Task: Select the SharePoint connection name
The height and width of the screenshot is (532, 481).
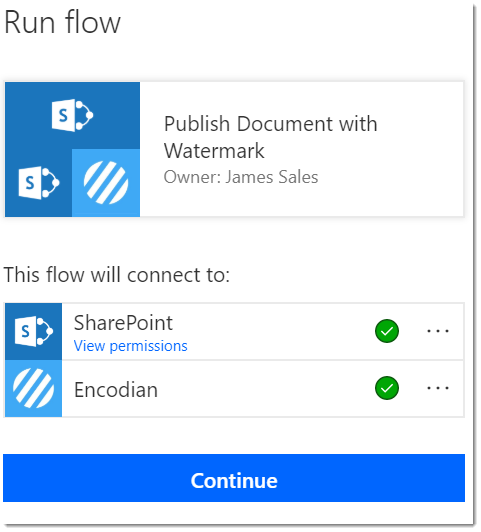Action: [123, 323]
